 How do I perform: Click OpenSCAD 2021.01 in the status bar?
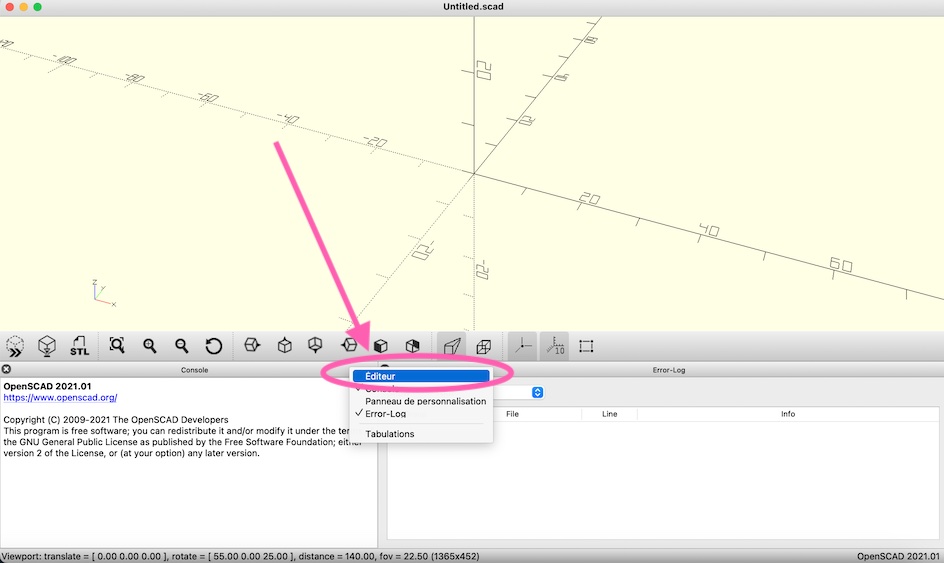[898, 556]
